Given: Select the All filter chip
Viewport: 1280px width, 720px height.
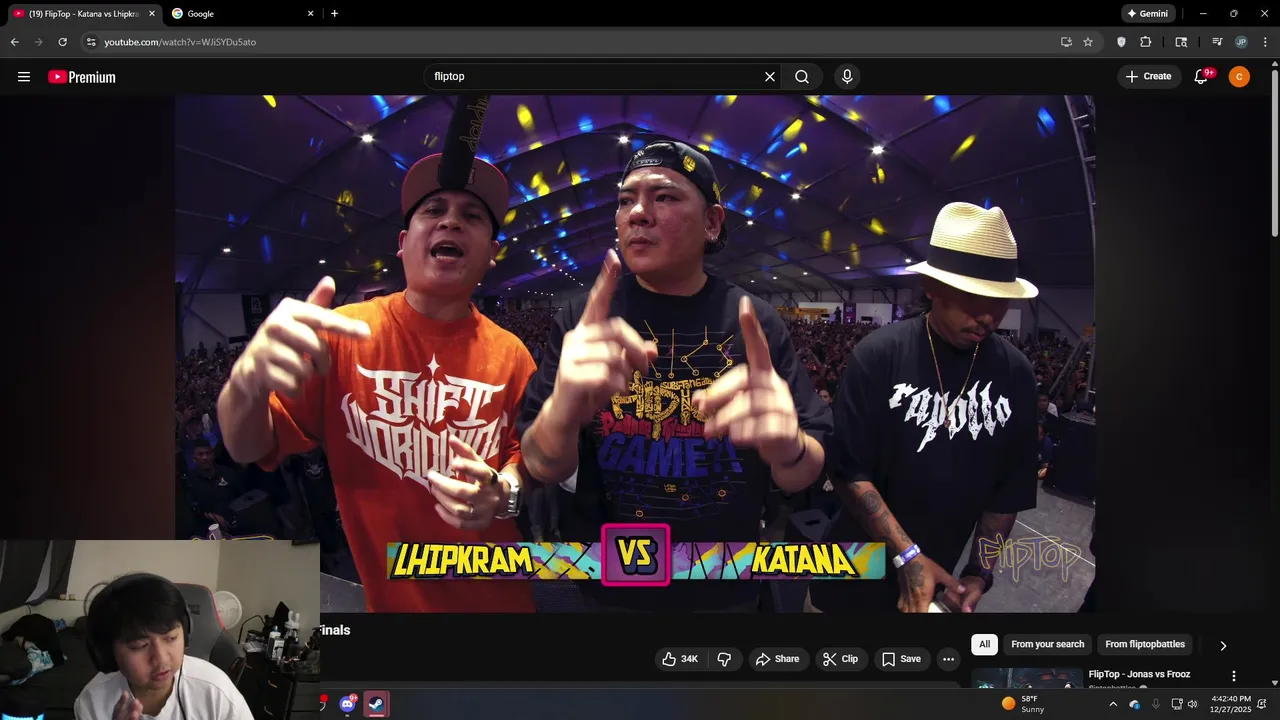Looking at the screenshot, I should 985,645.
